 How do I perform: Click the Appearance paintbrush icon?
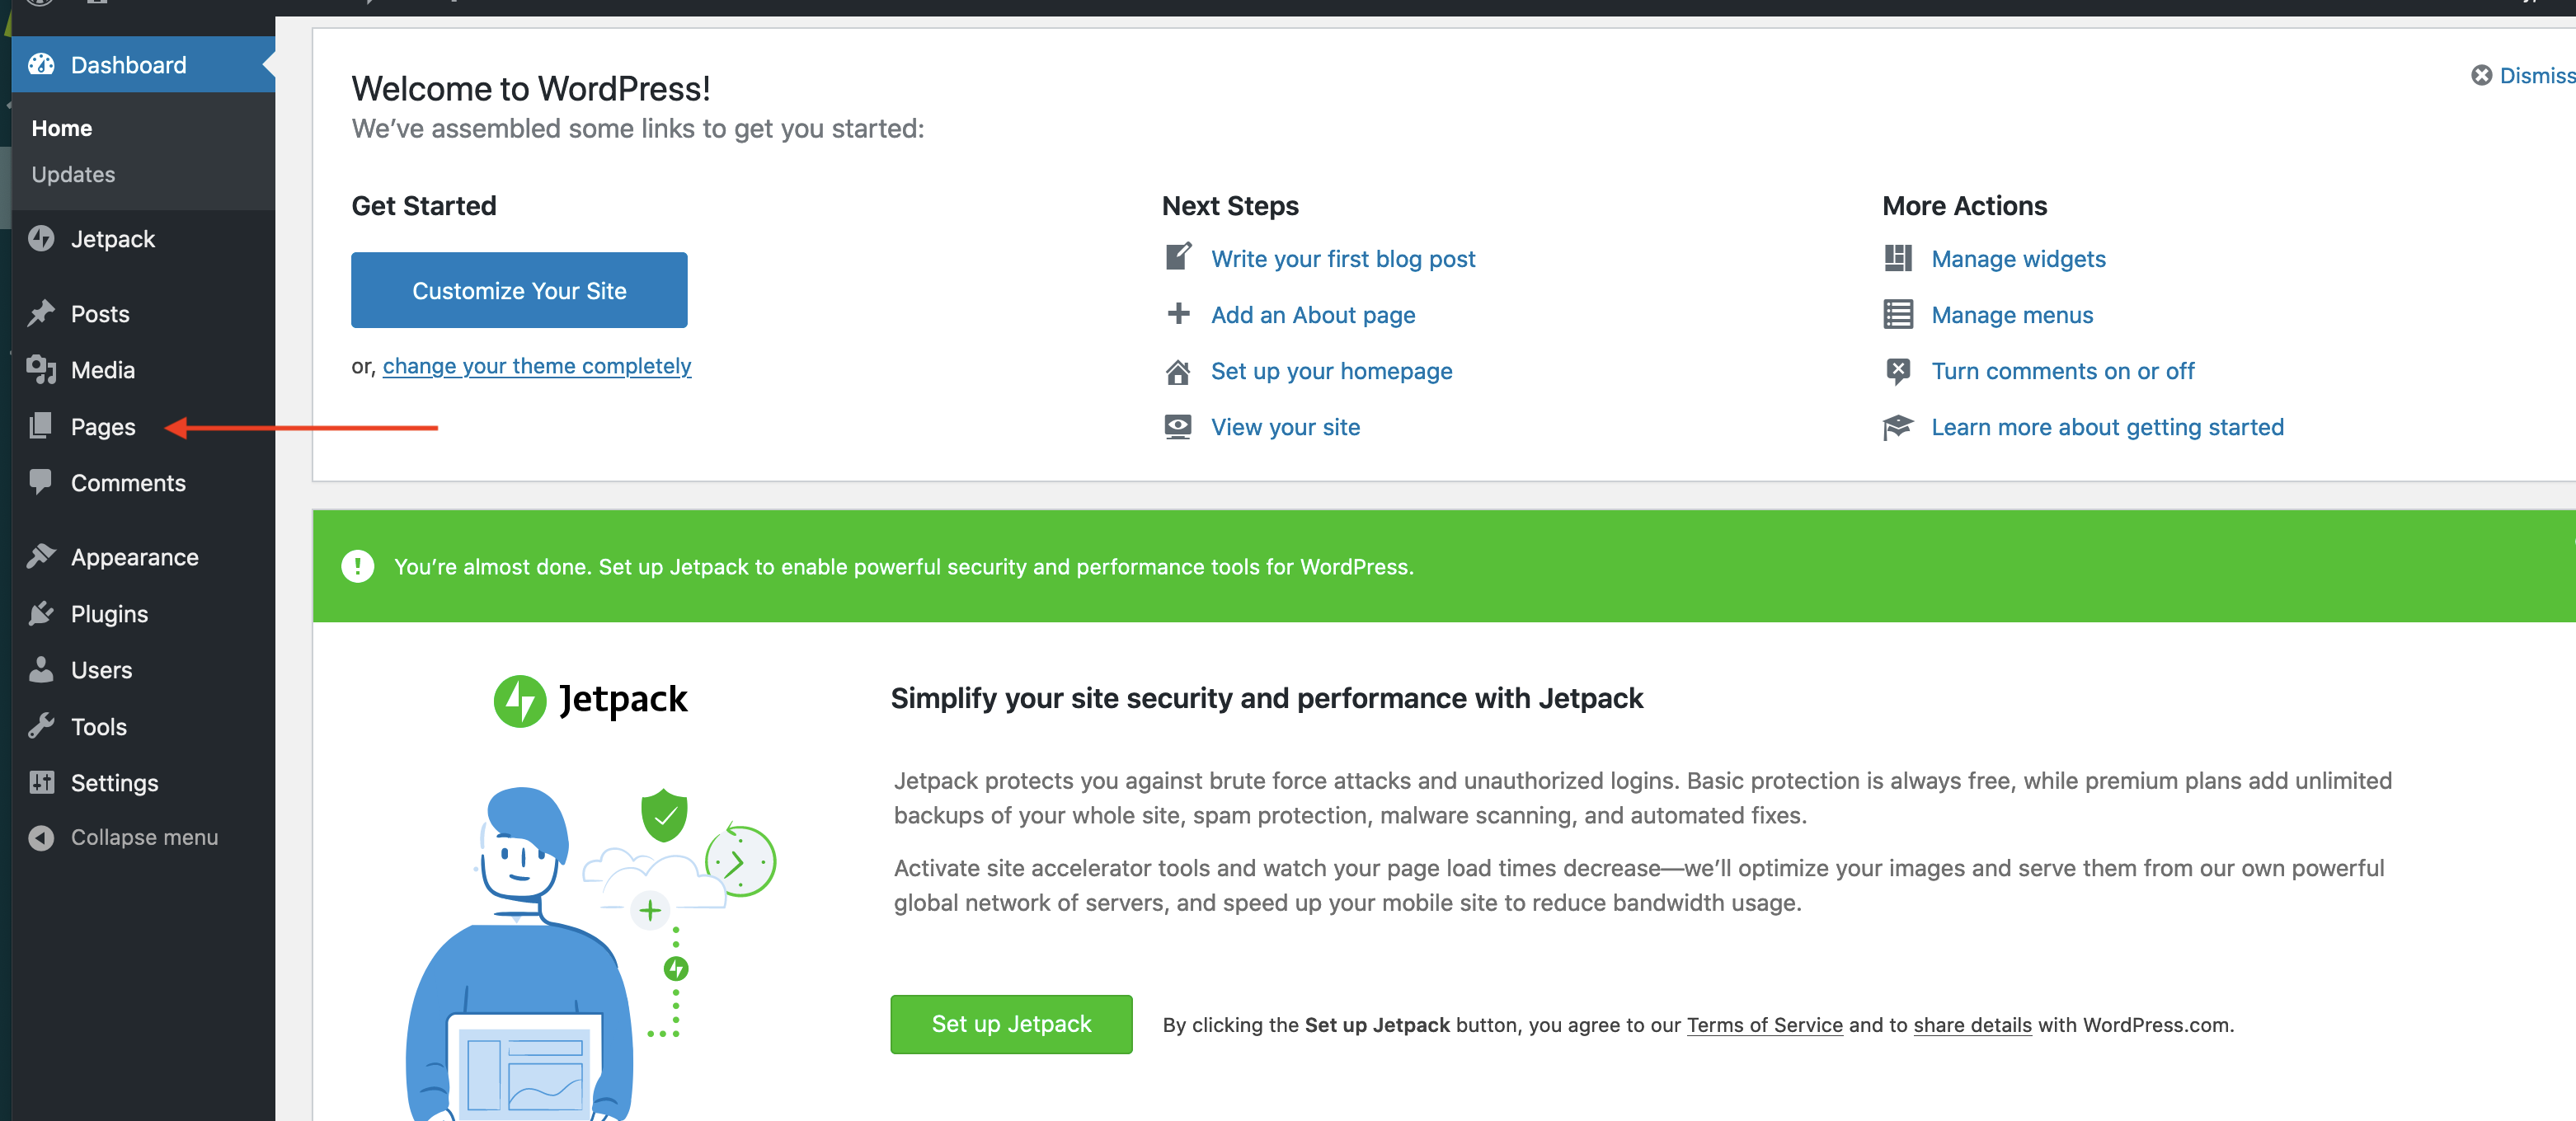coord(41,556)
